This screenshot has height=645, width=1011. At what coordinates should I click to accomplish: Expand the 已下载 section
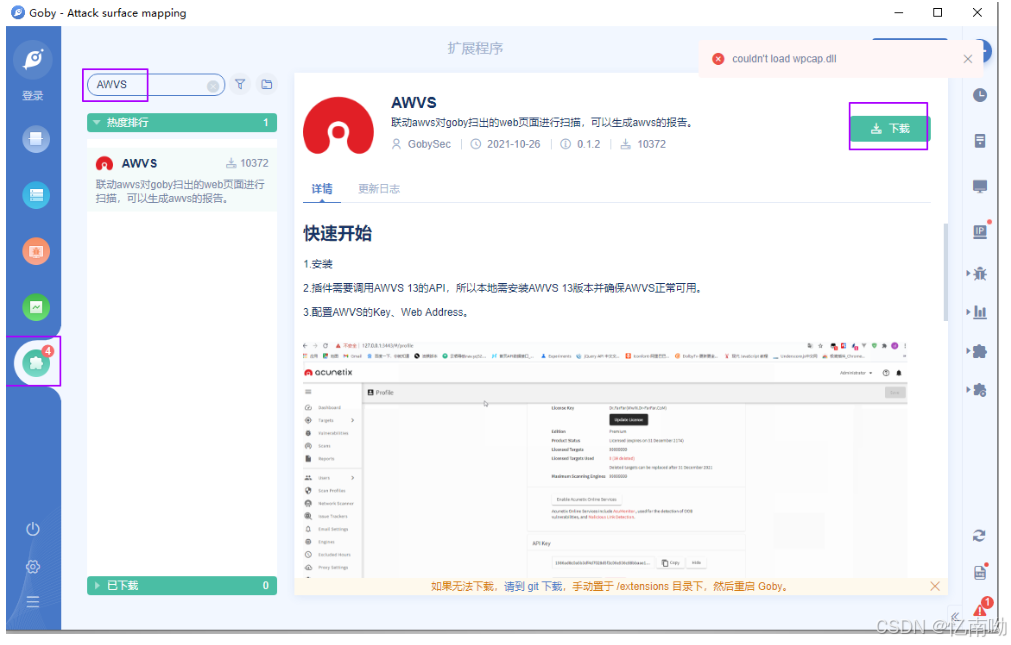(182, 586)
